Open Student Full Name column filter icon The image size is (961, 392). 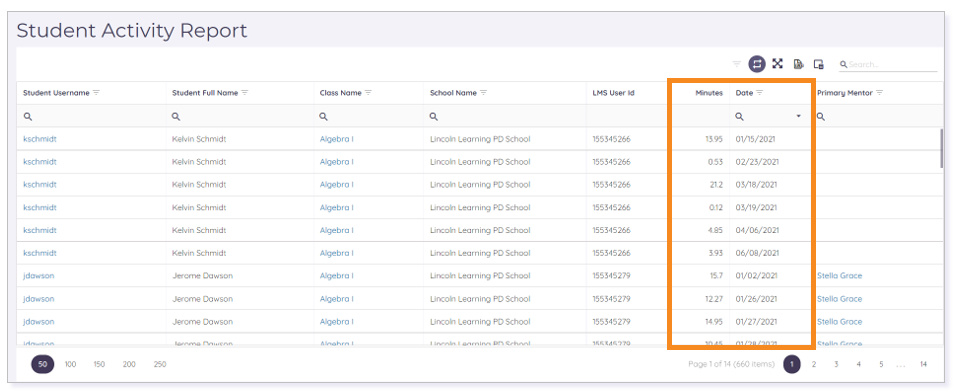(x=245, y=93)
